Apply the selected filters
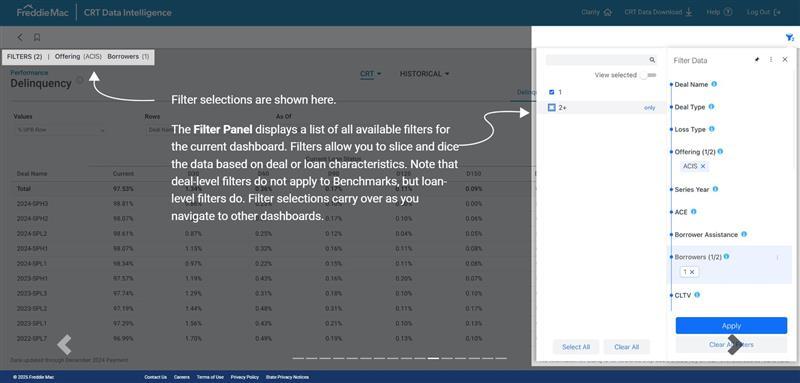 [x=731, y=325]
